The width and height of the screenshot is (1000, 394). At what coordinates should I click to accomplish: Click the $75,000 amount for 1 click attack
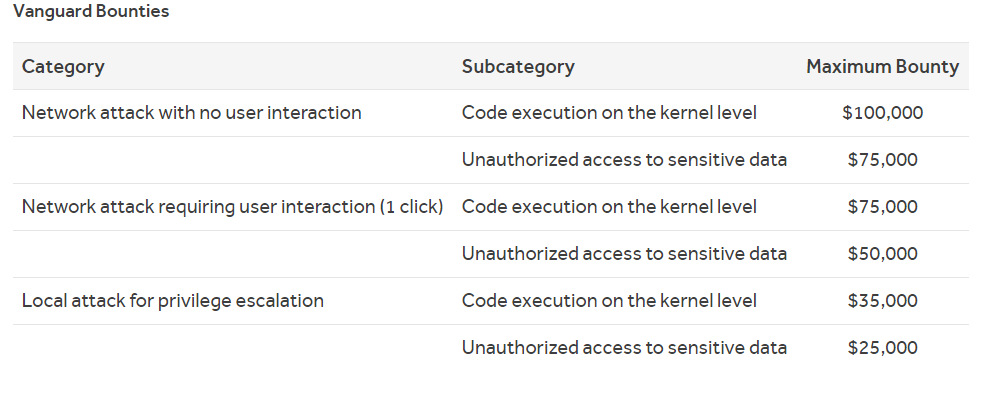(883, 207)
